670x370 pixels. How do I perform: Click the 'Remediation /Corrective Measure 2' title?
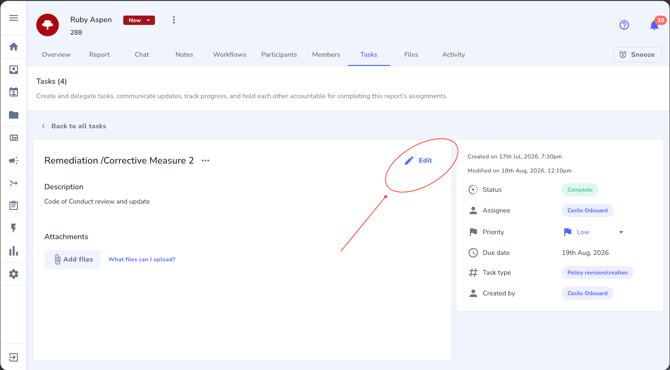pyautogui.click(x=119, y=161)
